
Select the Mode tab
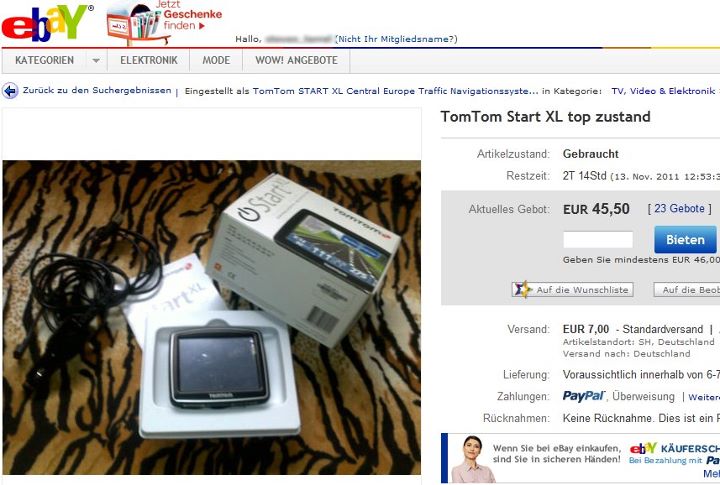[216, 61]
